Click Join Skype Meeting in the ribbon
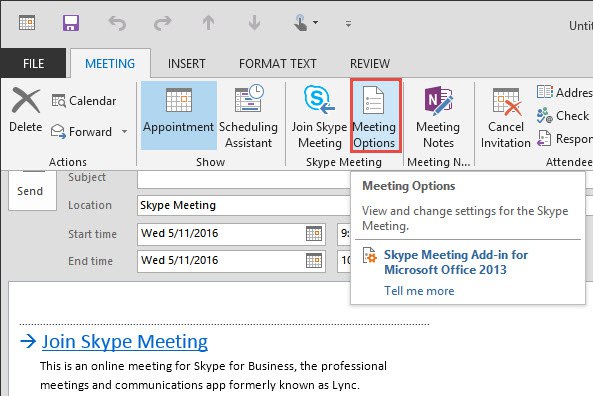 (319, 116)
